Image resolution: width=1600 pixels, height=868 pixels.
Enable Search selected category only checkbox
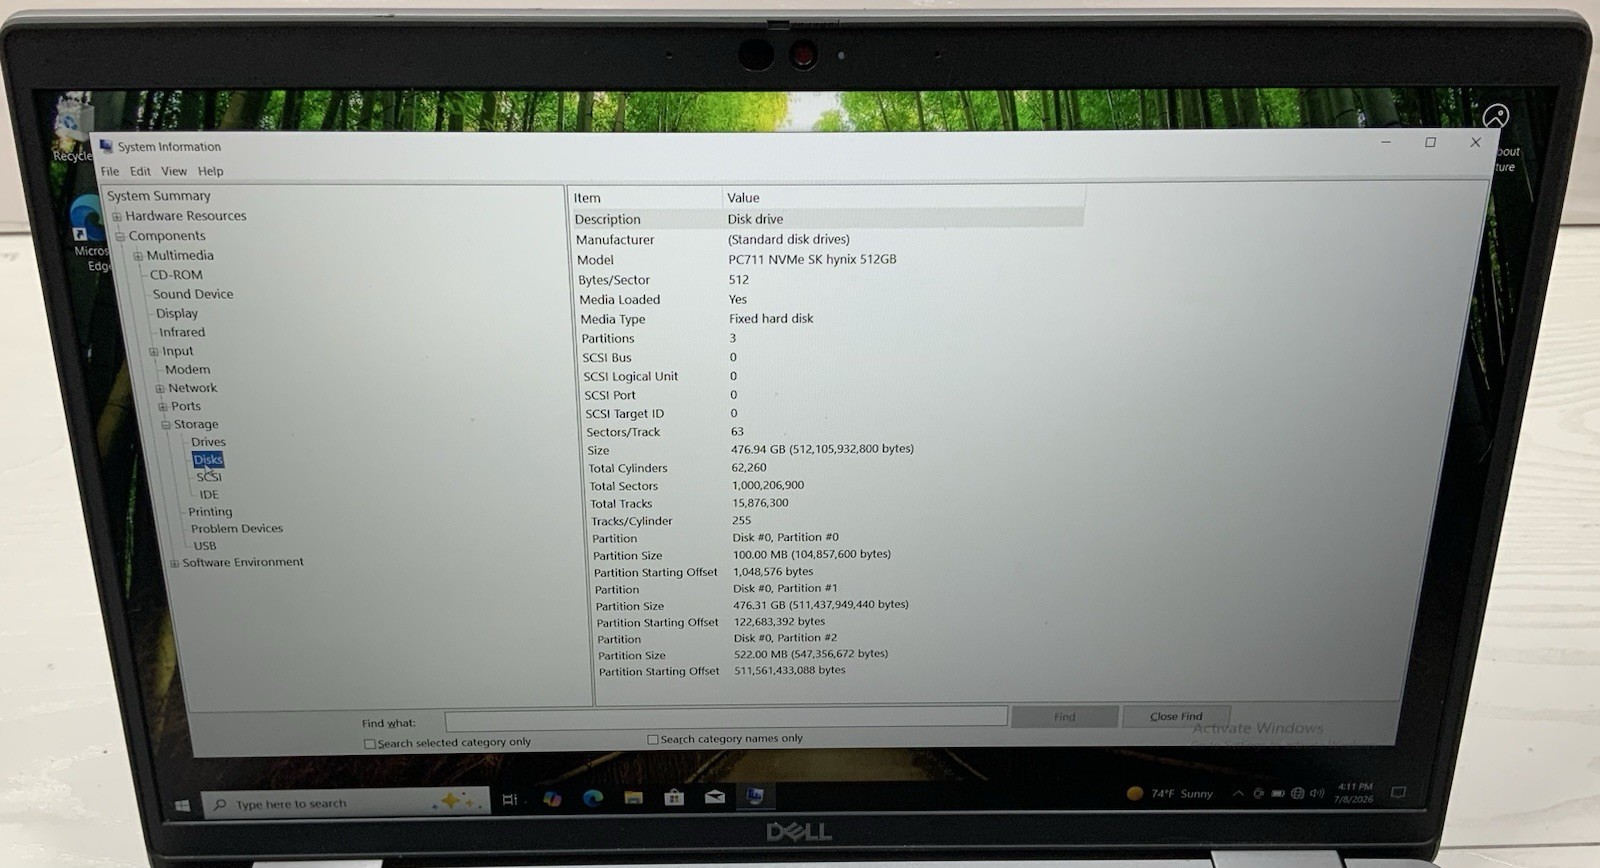tap(370, 743)
